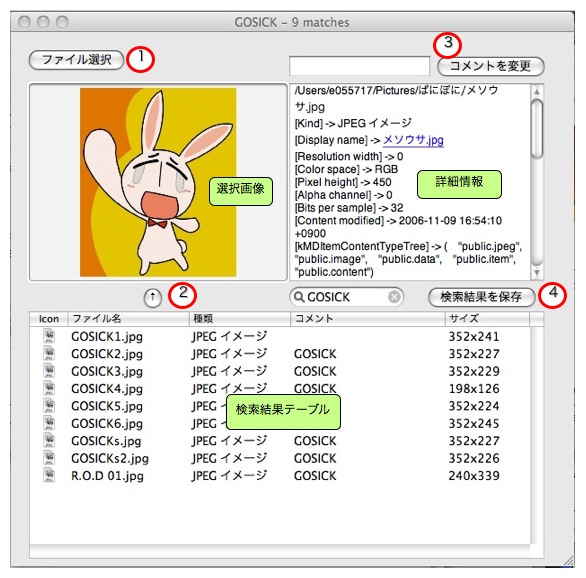
Task: Click the JPEG イメージ type of GOSICK1.jpg
Action: 229,337
